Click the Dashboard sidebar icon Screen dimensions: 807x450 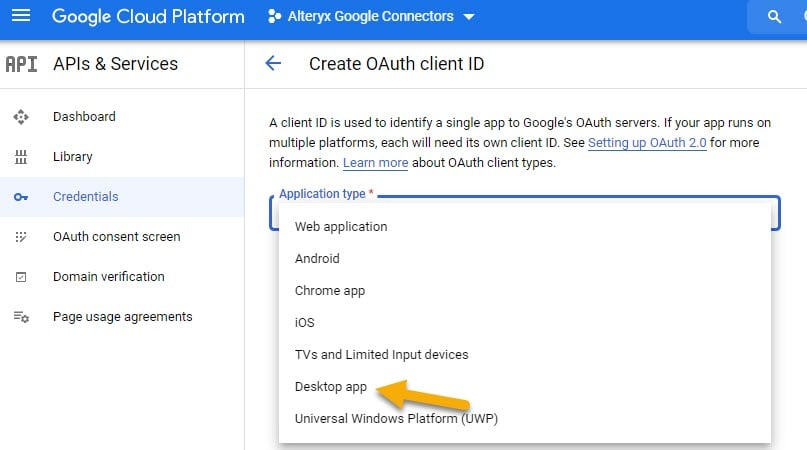[x=21, y=117]
